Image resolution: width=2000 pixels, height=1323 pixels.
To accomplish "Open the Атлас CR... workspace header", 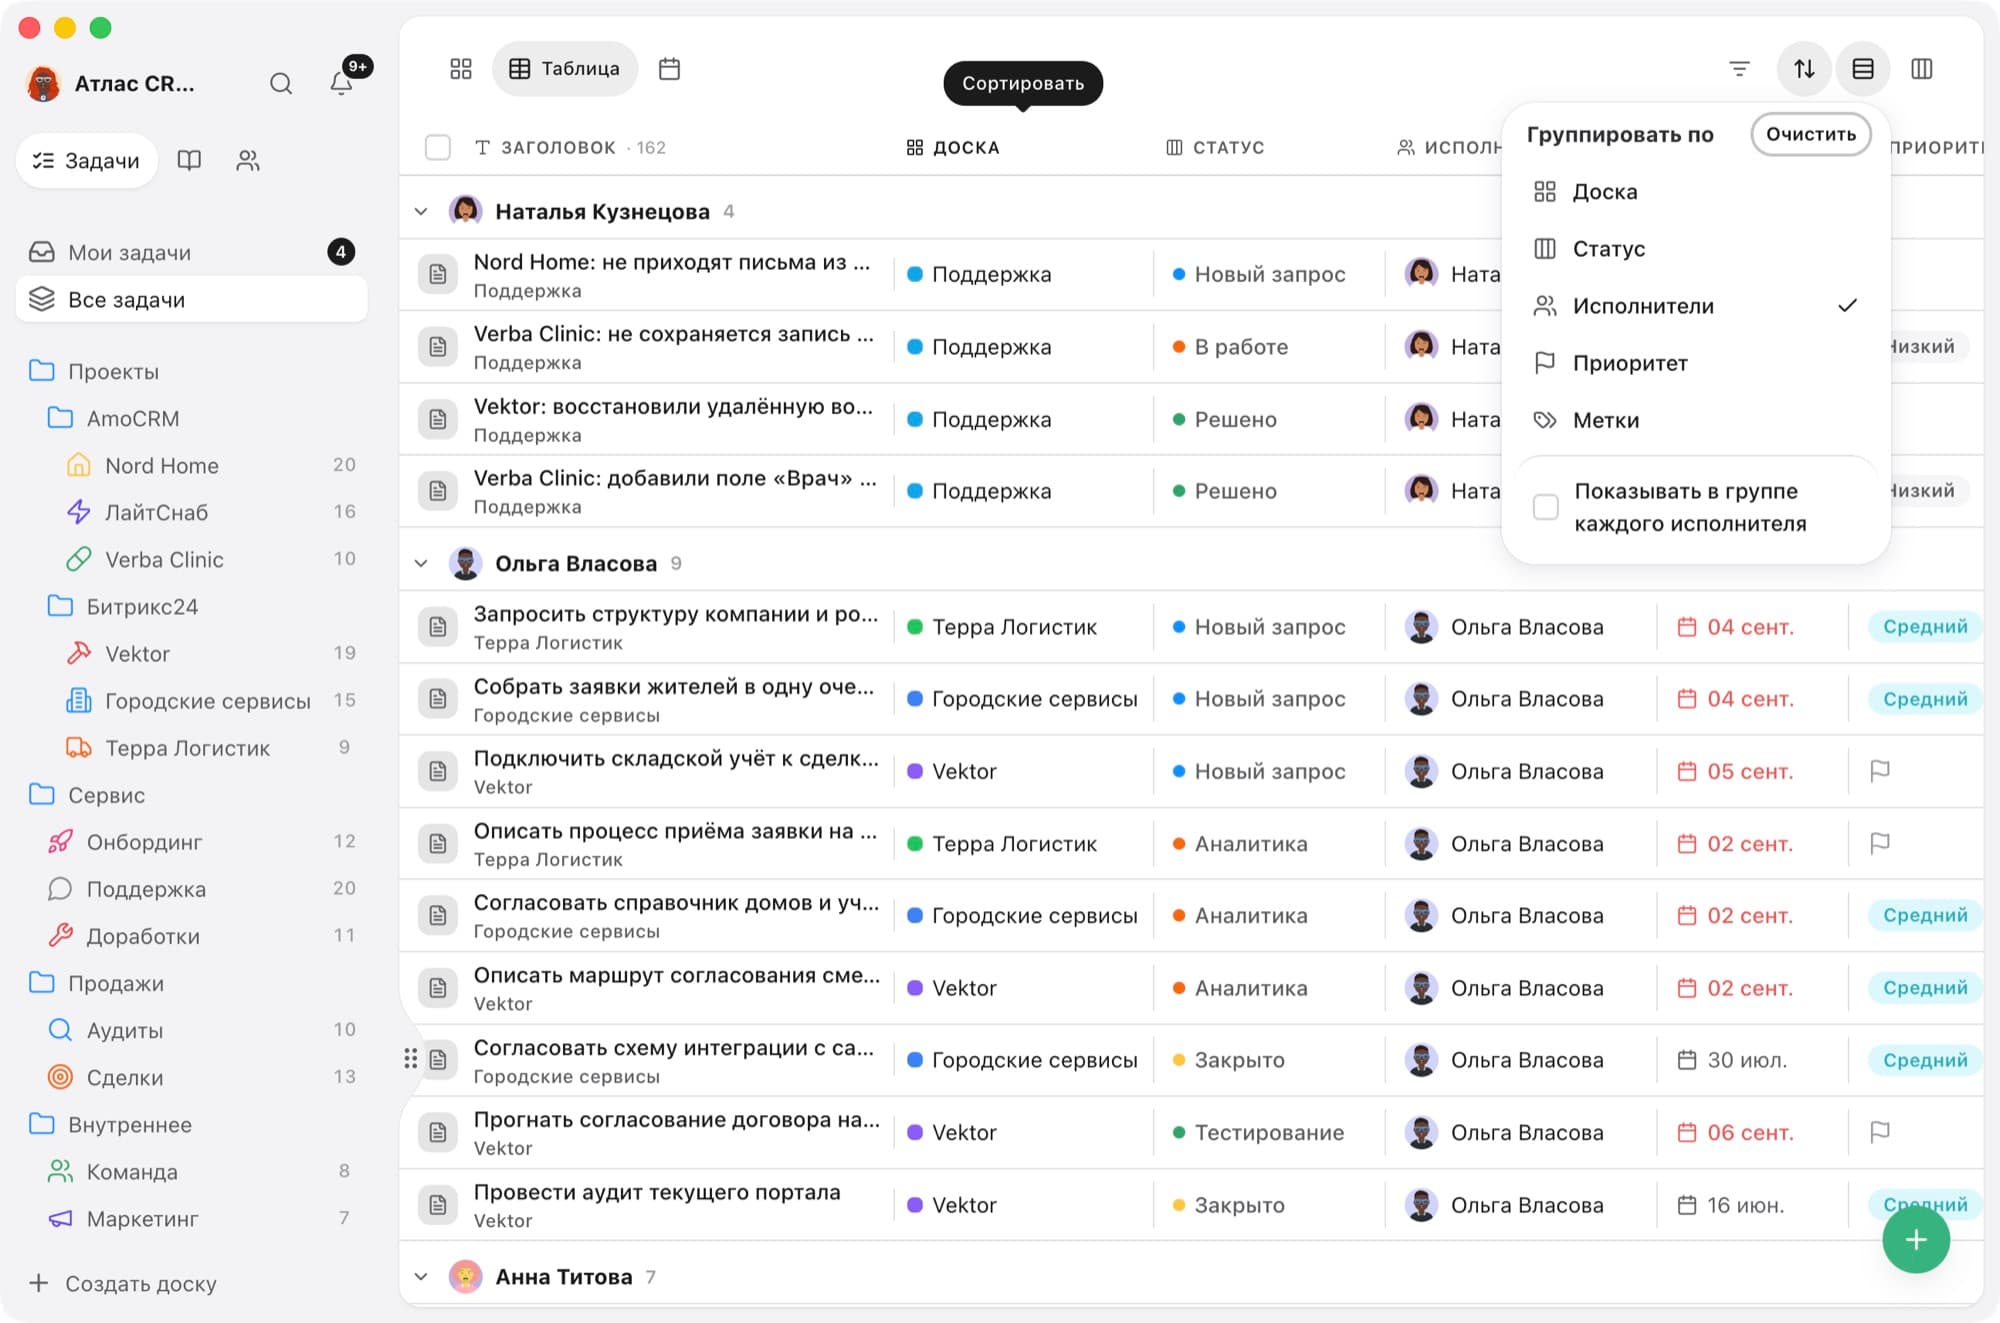I will (x=110, y=84).
